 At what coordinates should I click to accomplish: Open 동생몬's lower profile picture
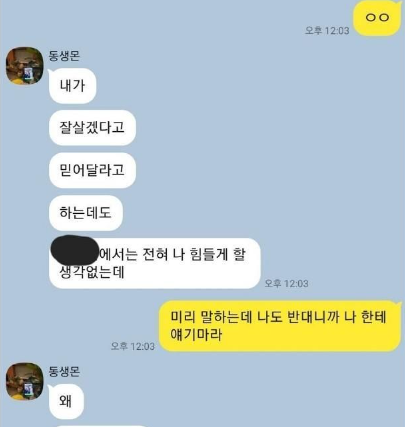[x=25, y=381]
